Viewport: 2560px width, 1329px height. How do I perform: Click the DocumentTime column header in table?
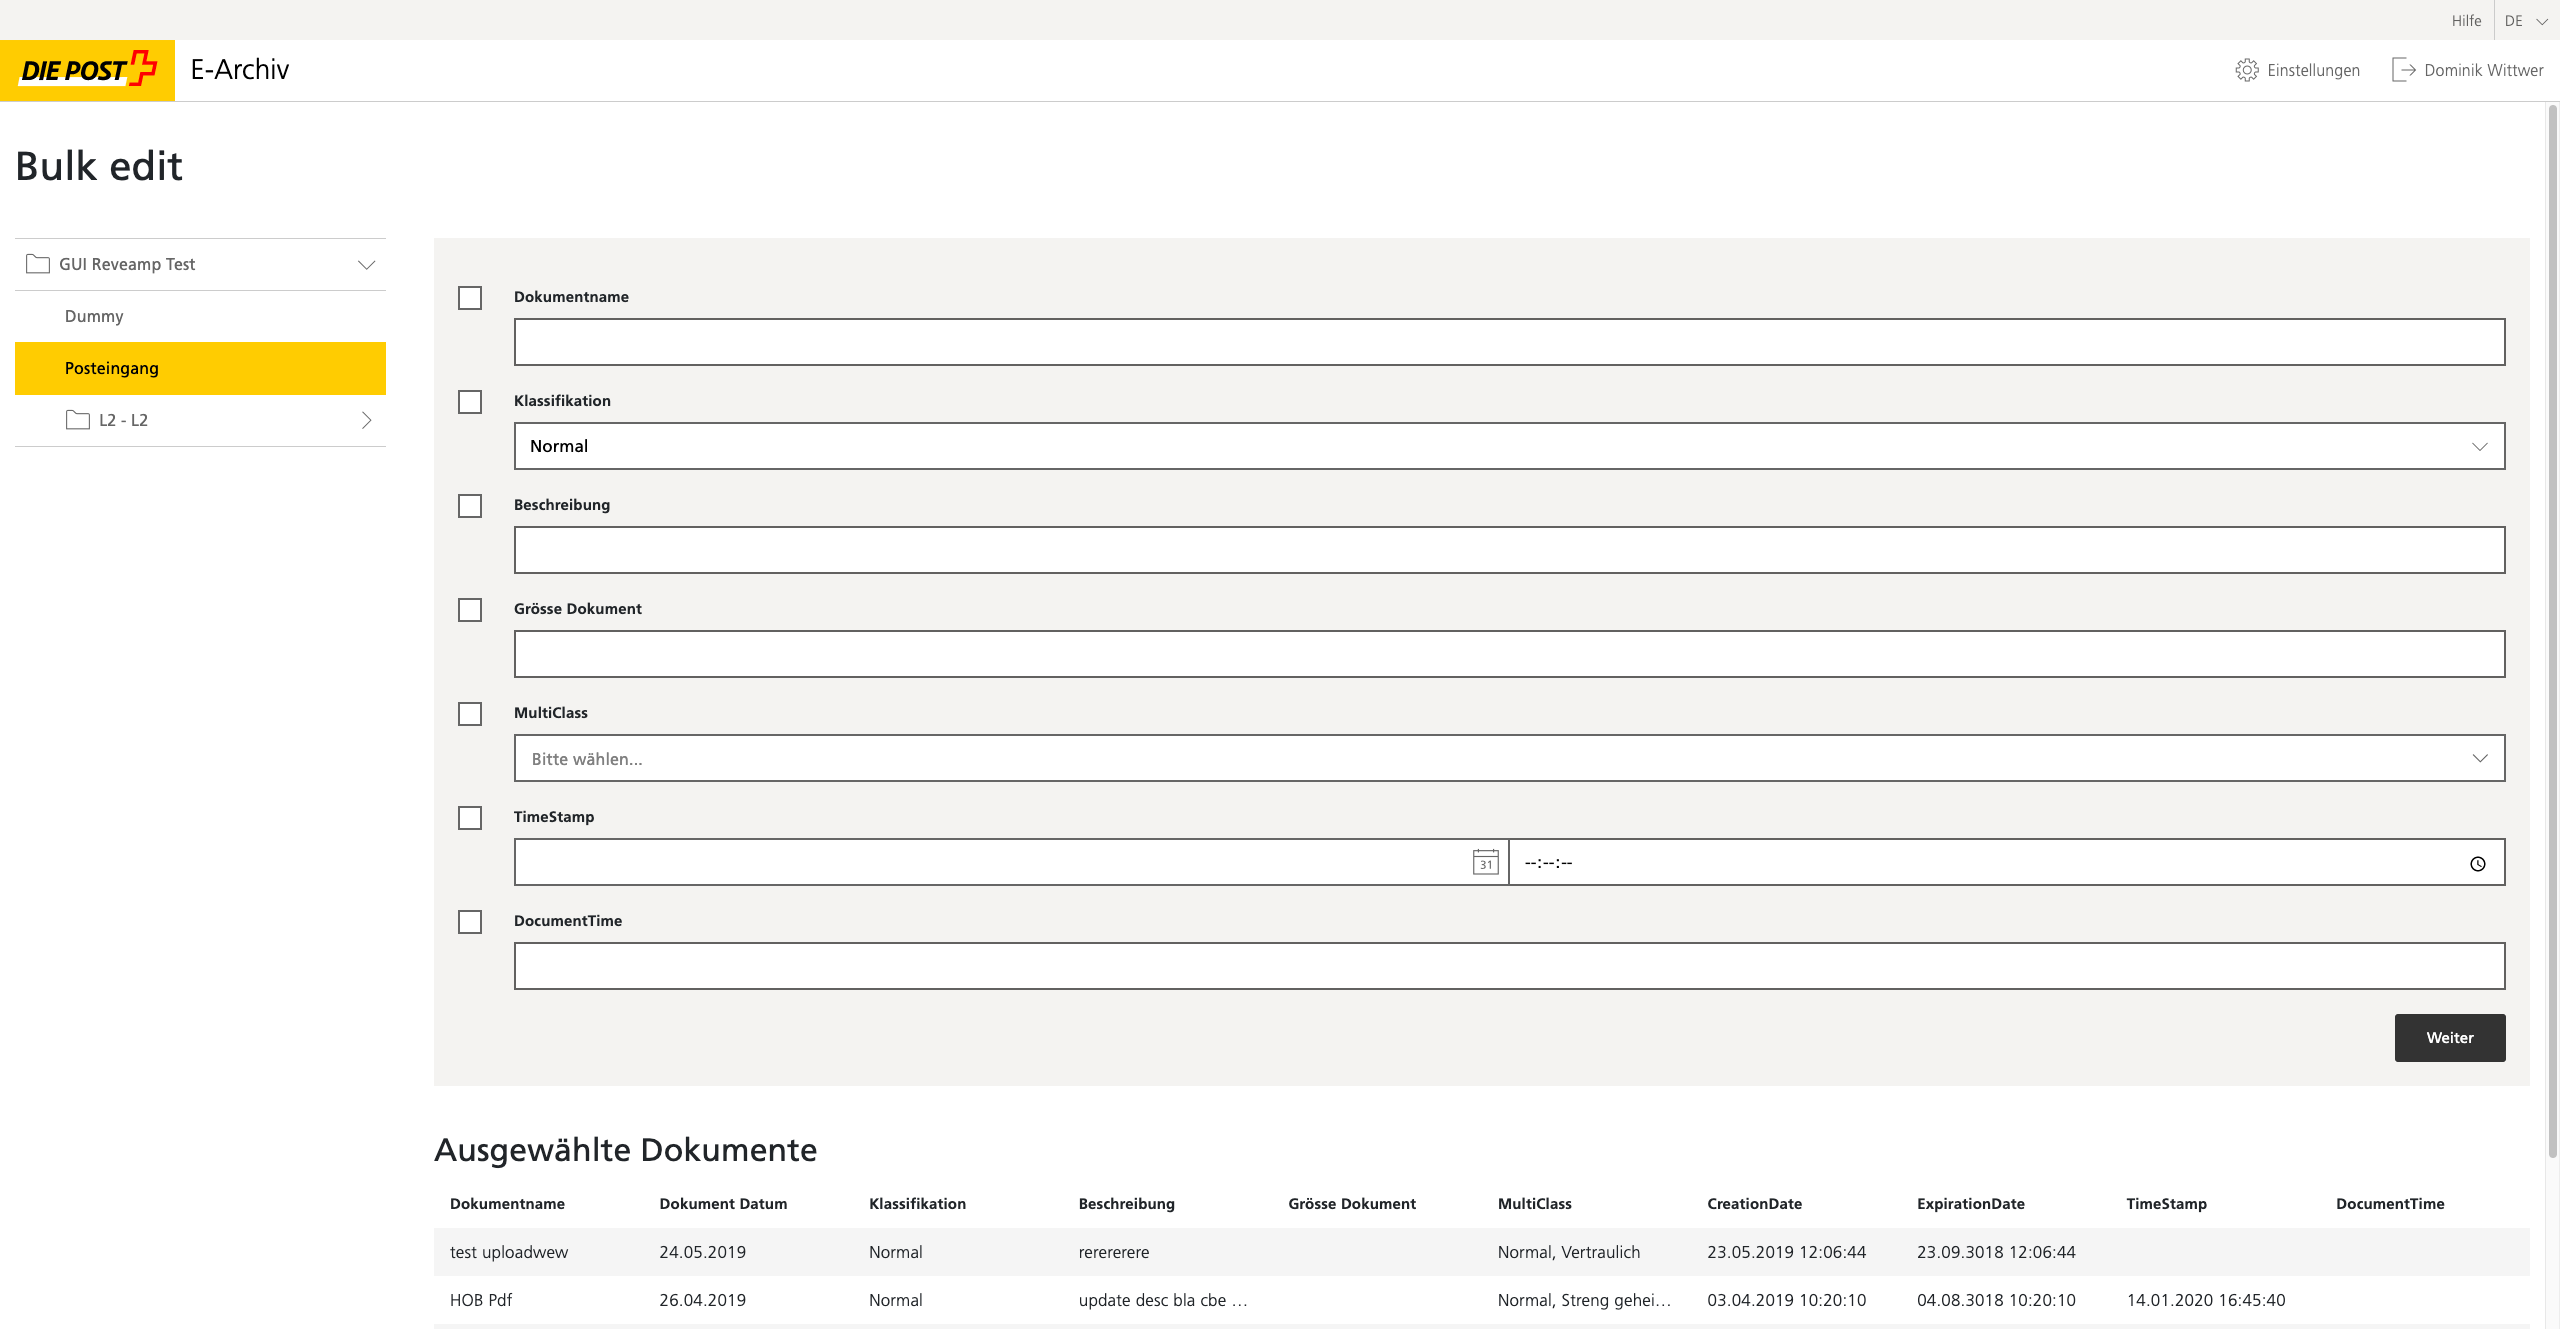click(x=2390, y=1204)
